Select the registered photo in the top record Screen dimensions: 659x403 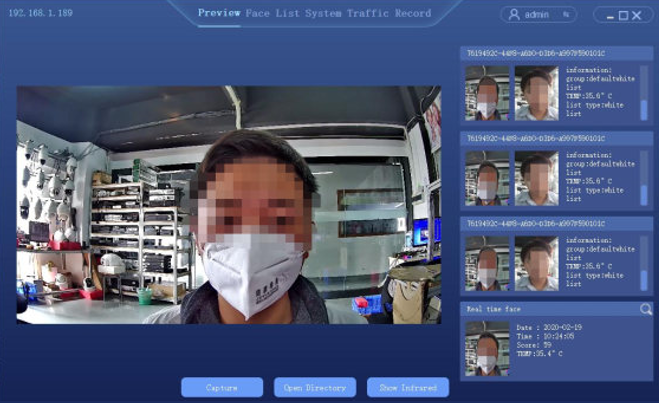coord(536,93)
